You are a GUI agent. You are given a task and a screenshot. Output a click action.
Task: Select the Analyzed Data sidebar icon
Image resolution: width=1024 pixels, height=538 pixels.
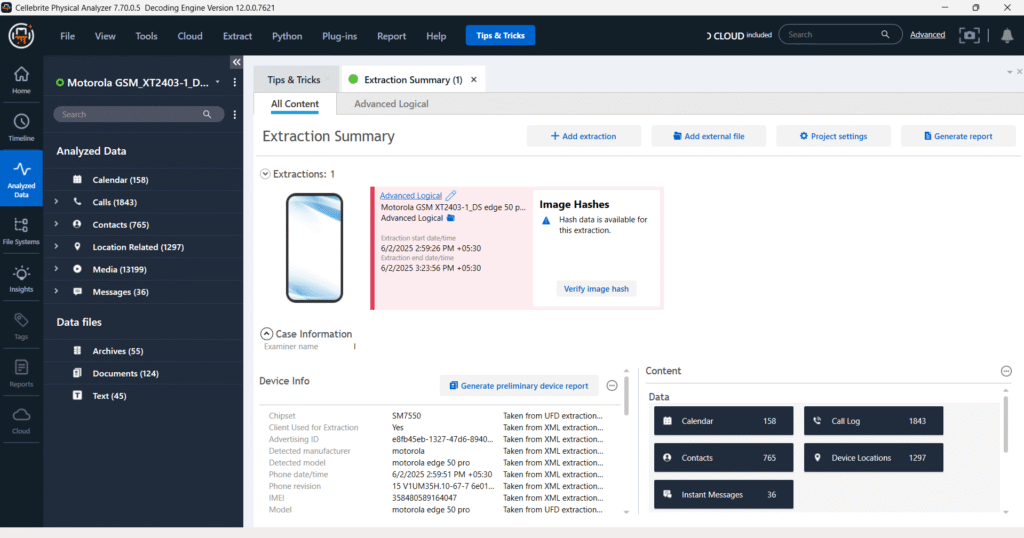[x=21, y=179]
